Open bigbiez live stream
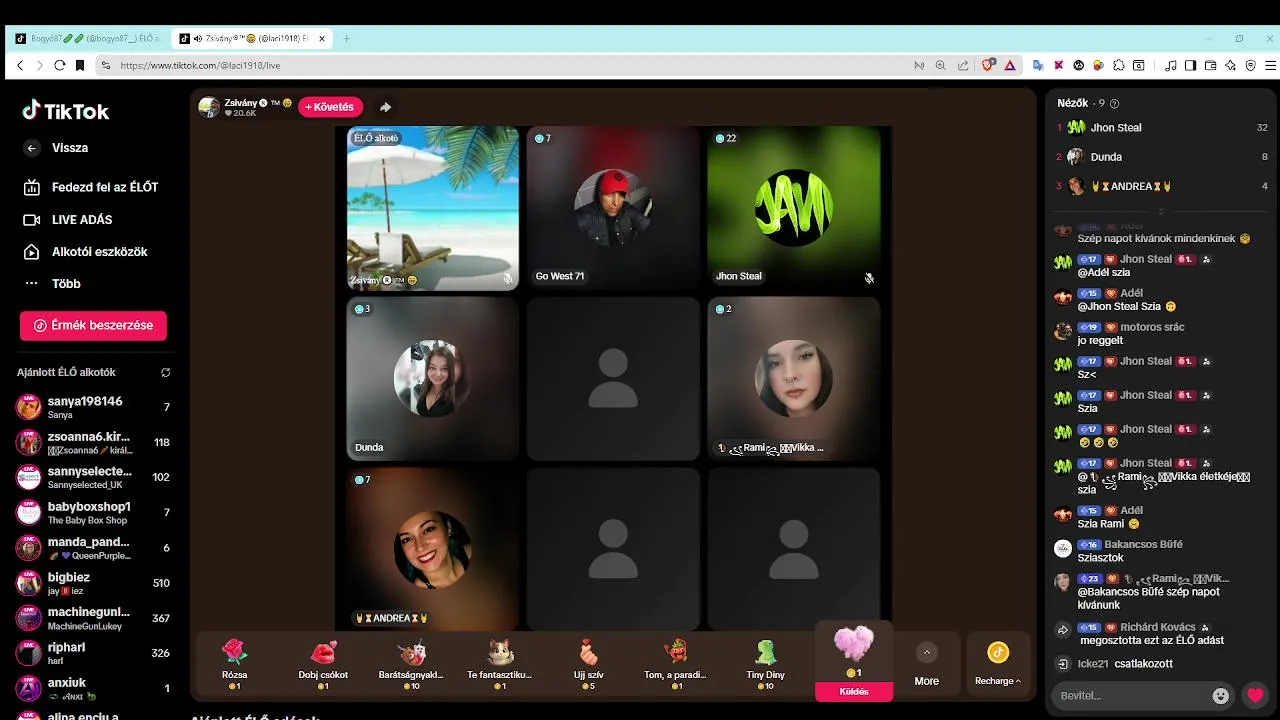1280x720 pixels. (x=93, y=583)
